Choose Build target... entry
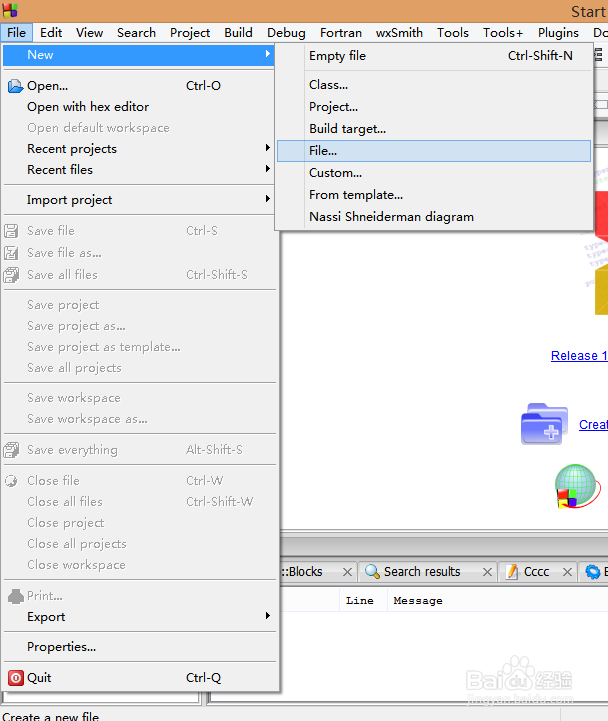 (434, 129)
